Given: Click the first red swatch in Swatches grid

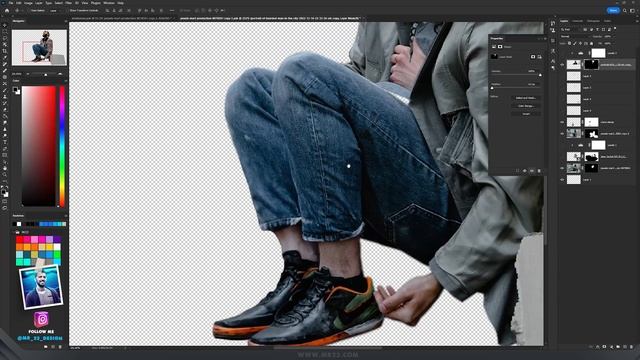Looking at the screenshot, I should pos(20,239).
